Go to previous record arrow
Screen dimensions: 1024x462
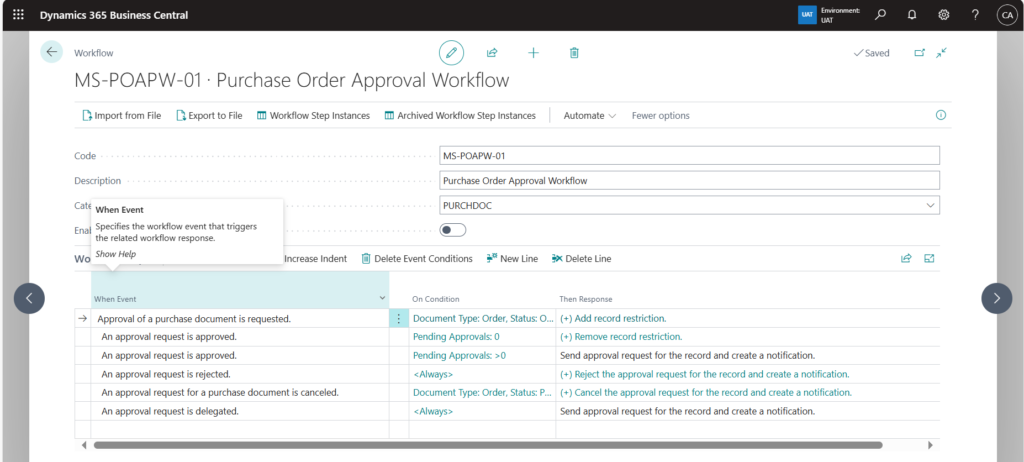click(29, 298)
